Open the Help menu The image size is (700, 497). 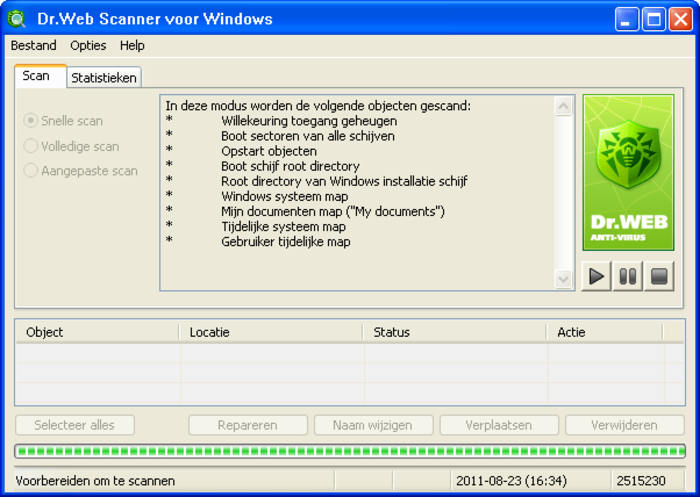pyautogui.click(x=132, y=46)
